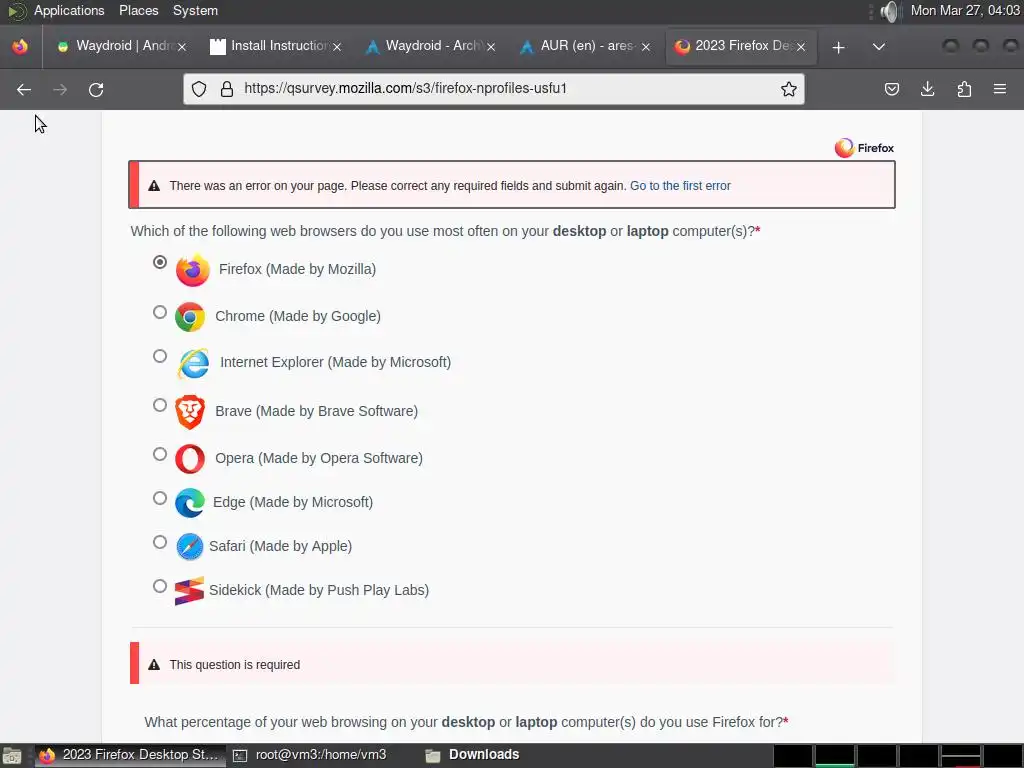Choose the Brave radio option

(160, 405)
